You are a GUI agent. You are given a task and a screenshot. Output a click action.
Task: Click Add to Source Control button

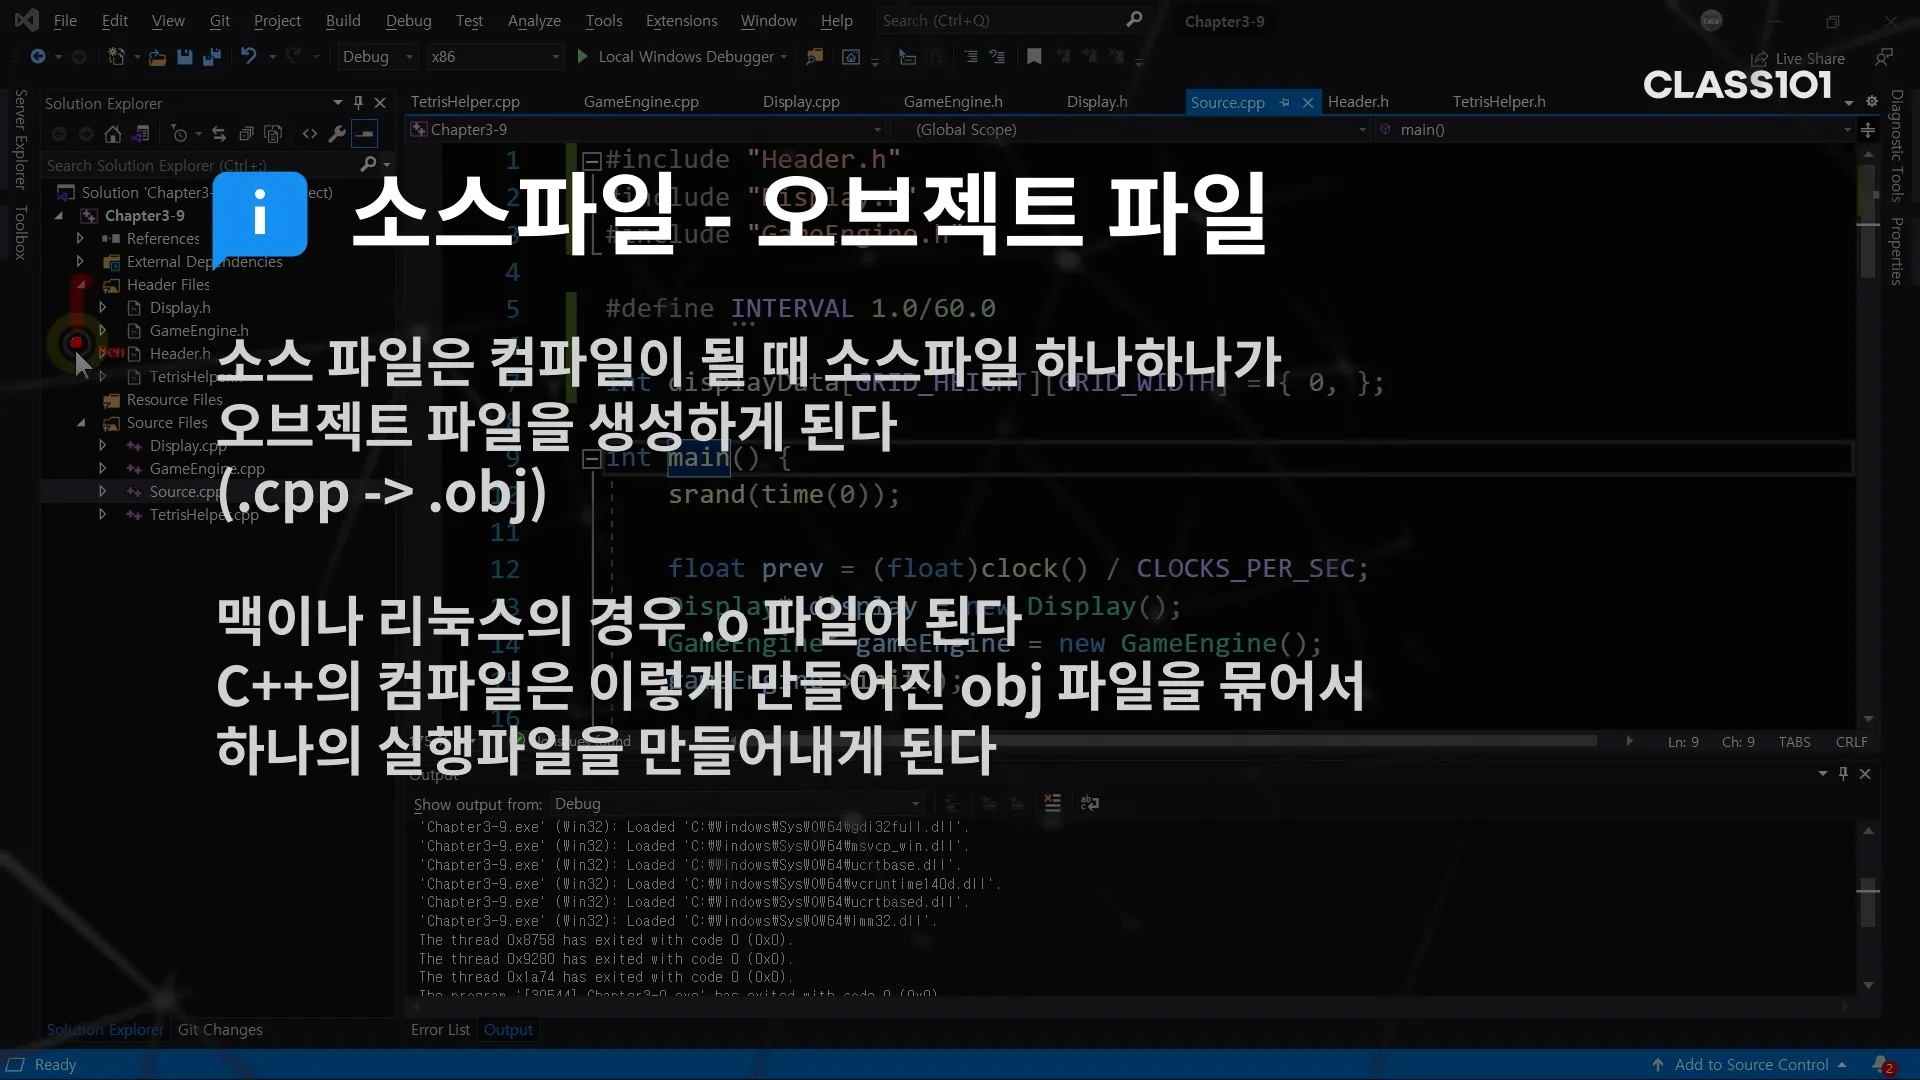[x=1750, y=1065]
